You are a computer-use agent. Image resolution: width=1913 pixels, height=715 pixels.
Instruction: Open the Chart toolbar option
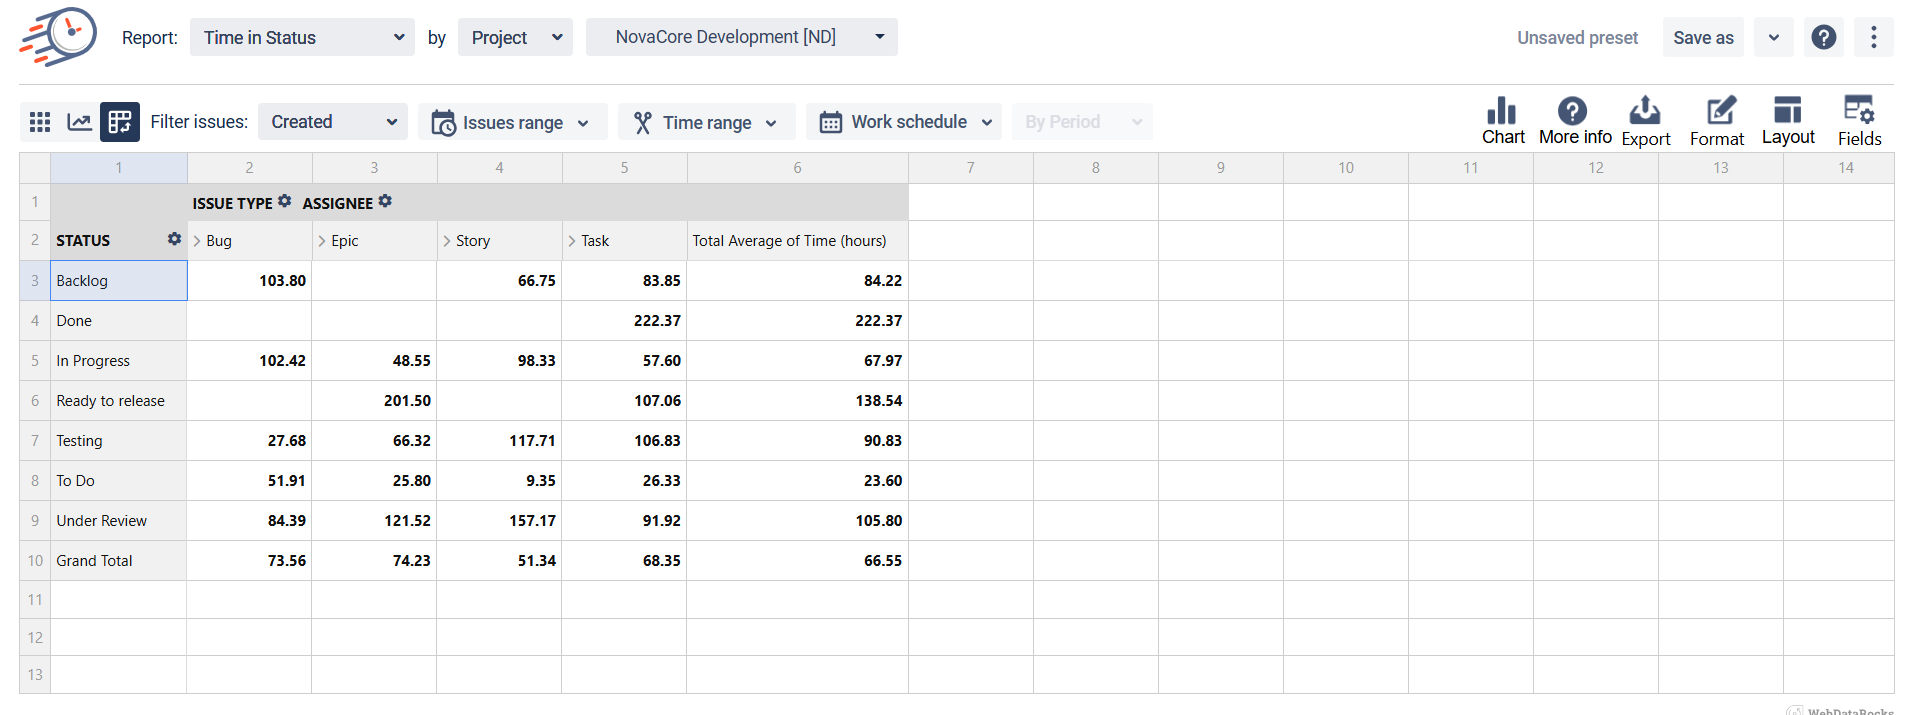pyautogui.click(x=1502, y=121)
